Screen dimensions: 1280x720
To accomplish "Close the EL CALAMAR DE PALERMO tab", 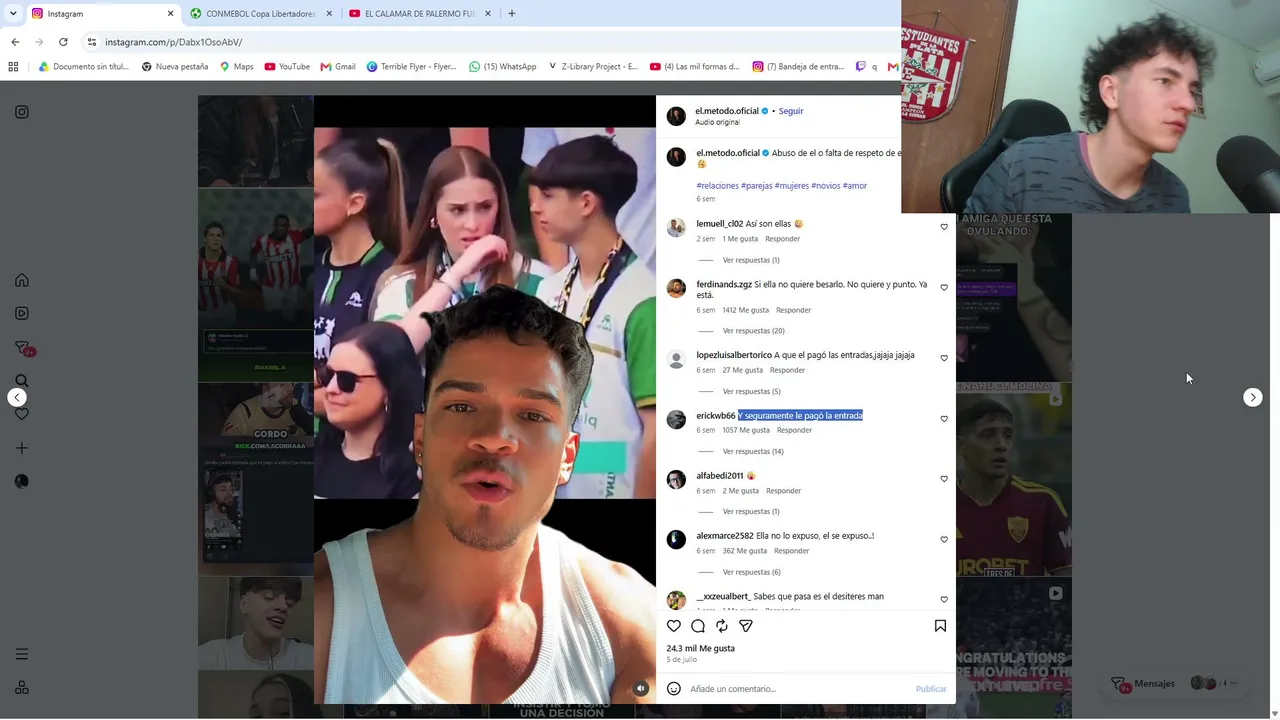I will [x=488, y=14].
